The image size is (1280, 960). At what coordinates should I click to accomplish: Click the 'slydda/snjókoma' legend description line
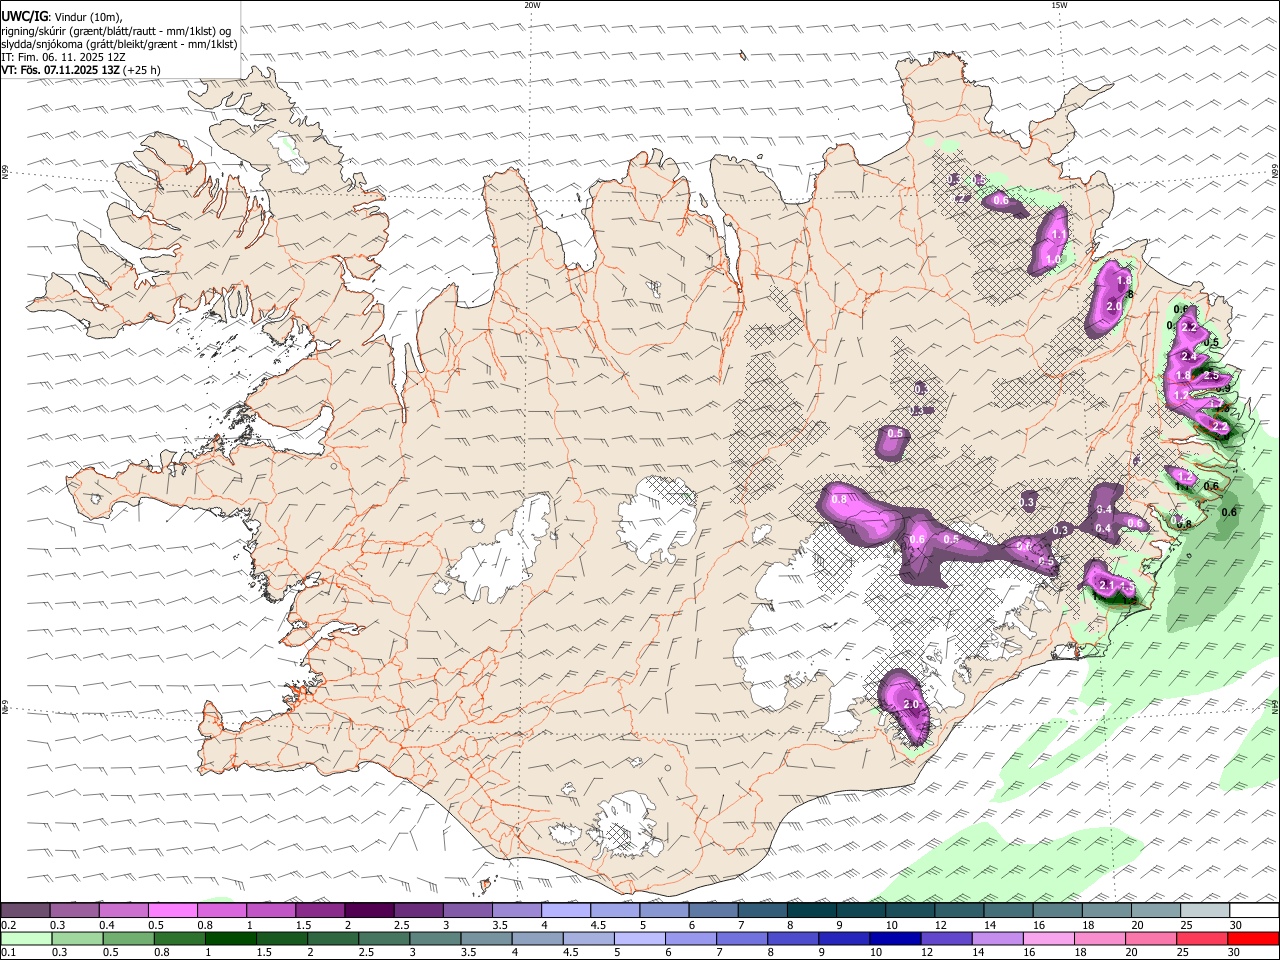click(119, 44)
